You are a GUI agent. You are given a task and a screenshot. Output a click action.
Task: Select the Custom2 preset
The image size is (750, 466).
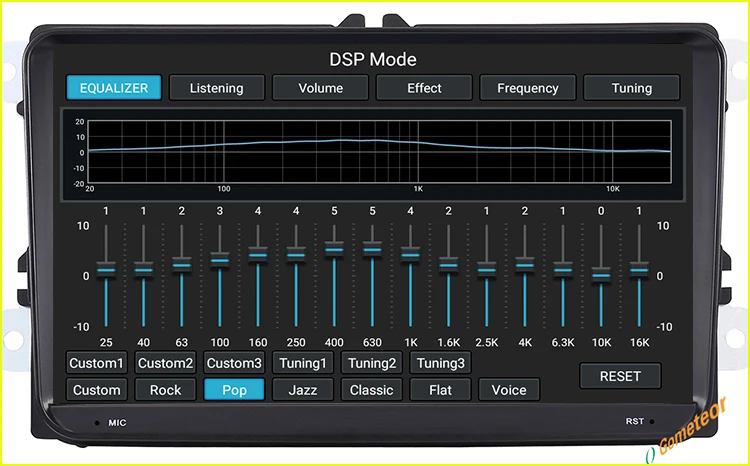tap(165, 363)
